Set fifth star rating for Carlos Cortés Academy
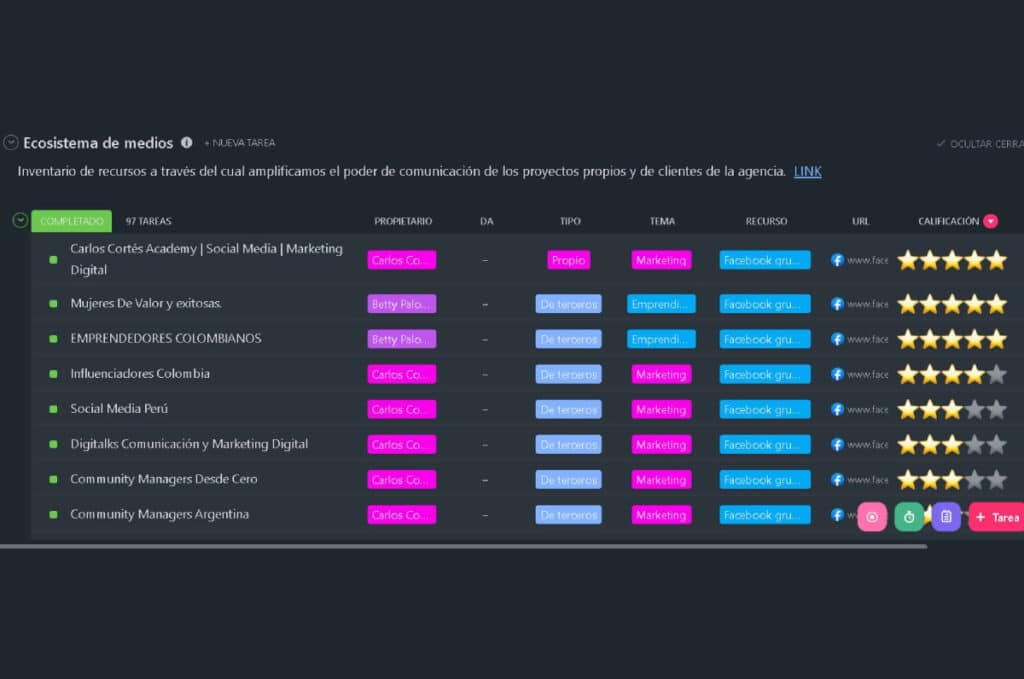This screenshot has height=679, width=1024. 997,260
